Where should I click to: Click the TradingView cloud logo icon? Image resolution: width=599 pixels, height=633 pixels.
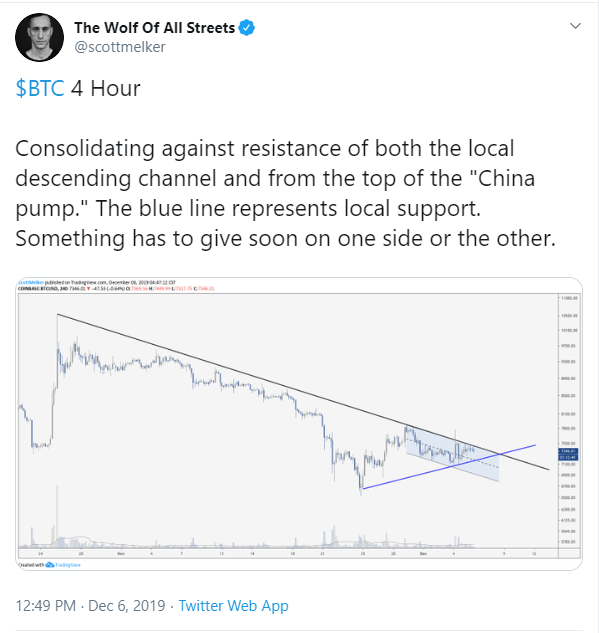click(49, 564)
